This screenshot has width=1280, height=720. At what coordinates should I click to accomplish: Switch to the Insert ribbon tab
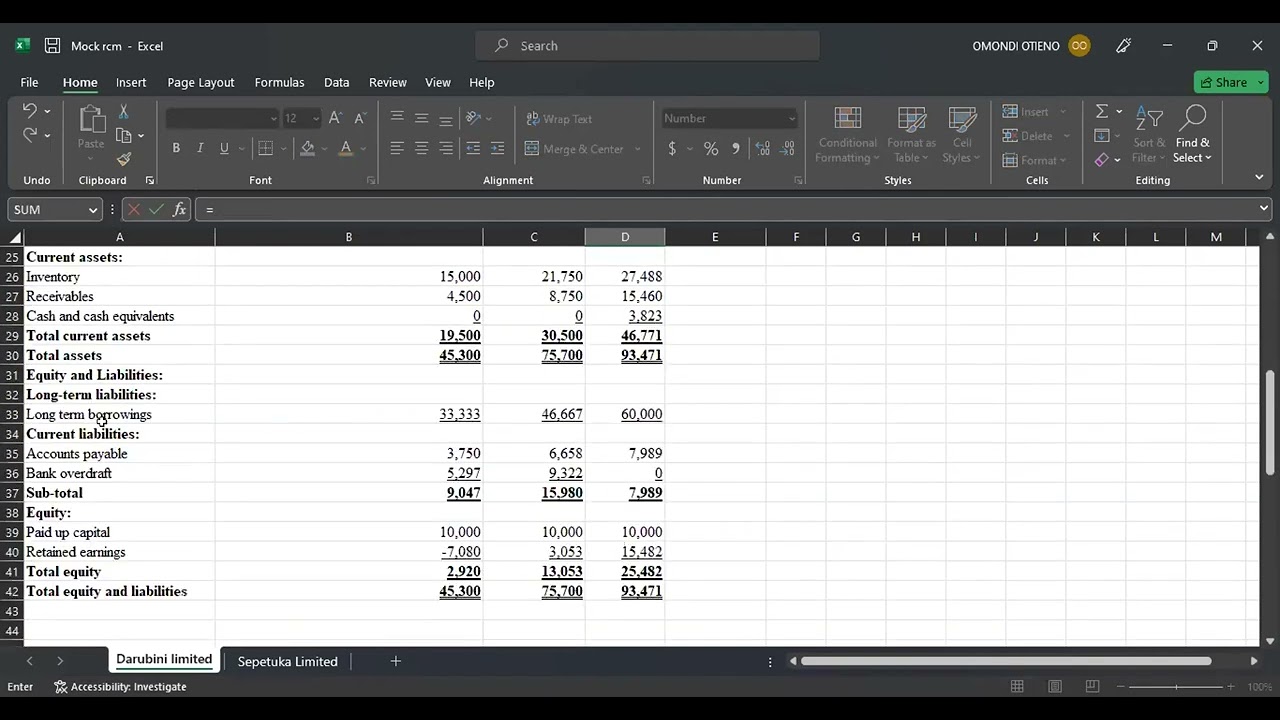(x=131, y=82)
